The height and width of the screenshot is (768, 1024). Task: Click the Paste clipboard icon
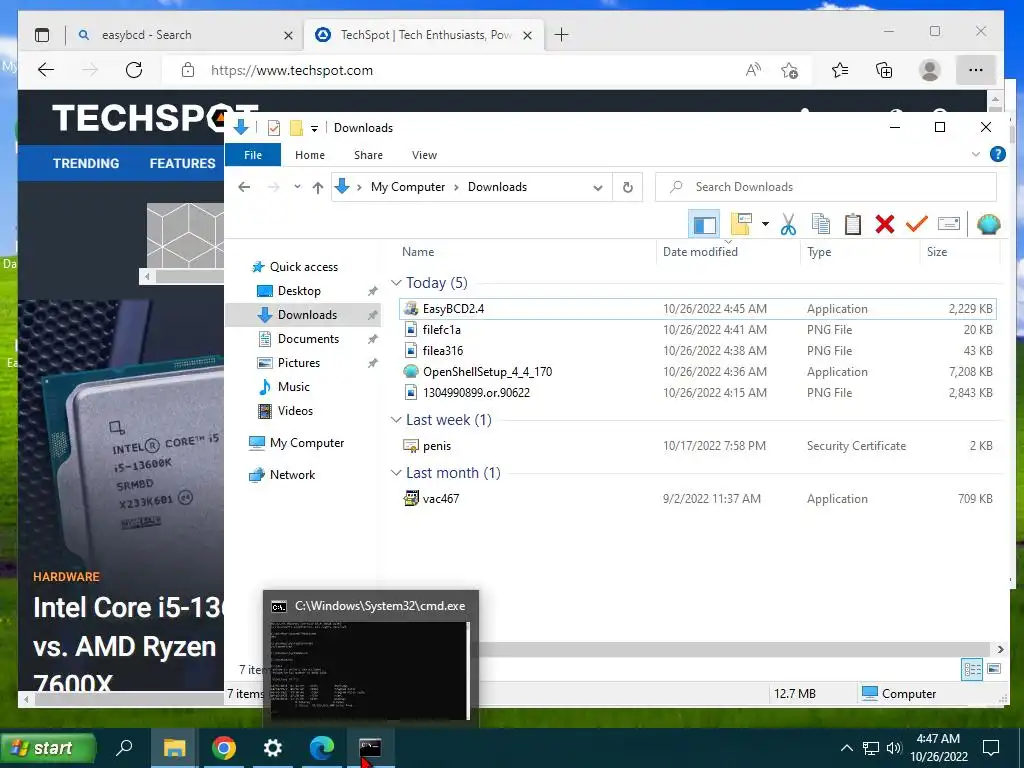click(x=852, y=225)
